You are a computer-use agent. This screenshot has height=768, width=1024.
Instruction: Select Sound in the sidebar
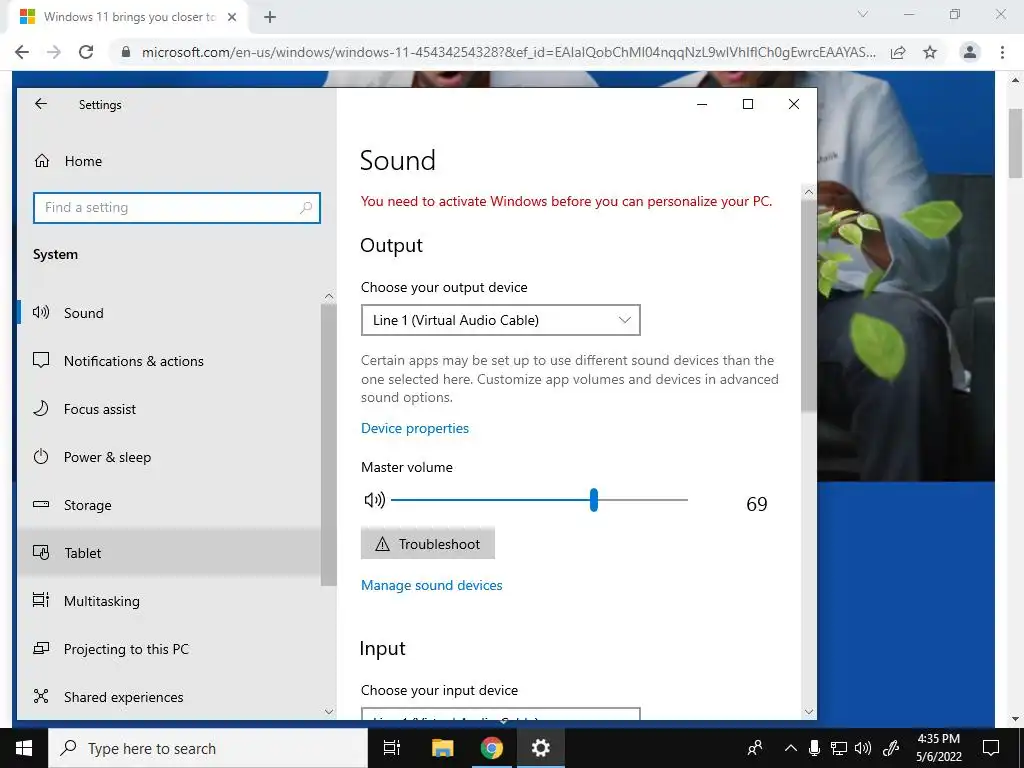(x=170, y=313)
